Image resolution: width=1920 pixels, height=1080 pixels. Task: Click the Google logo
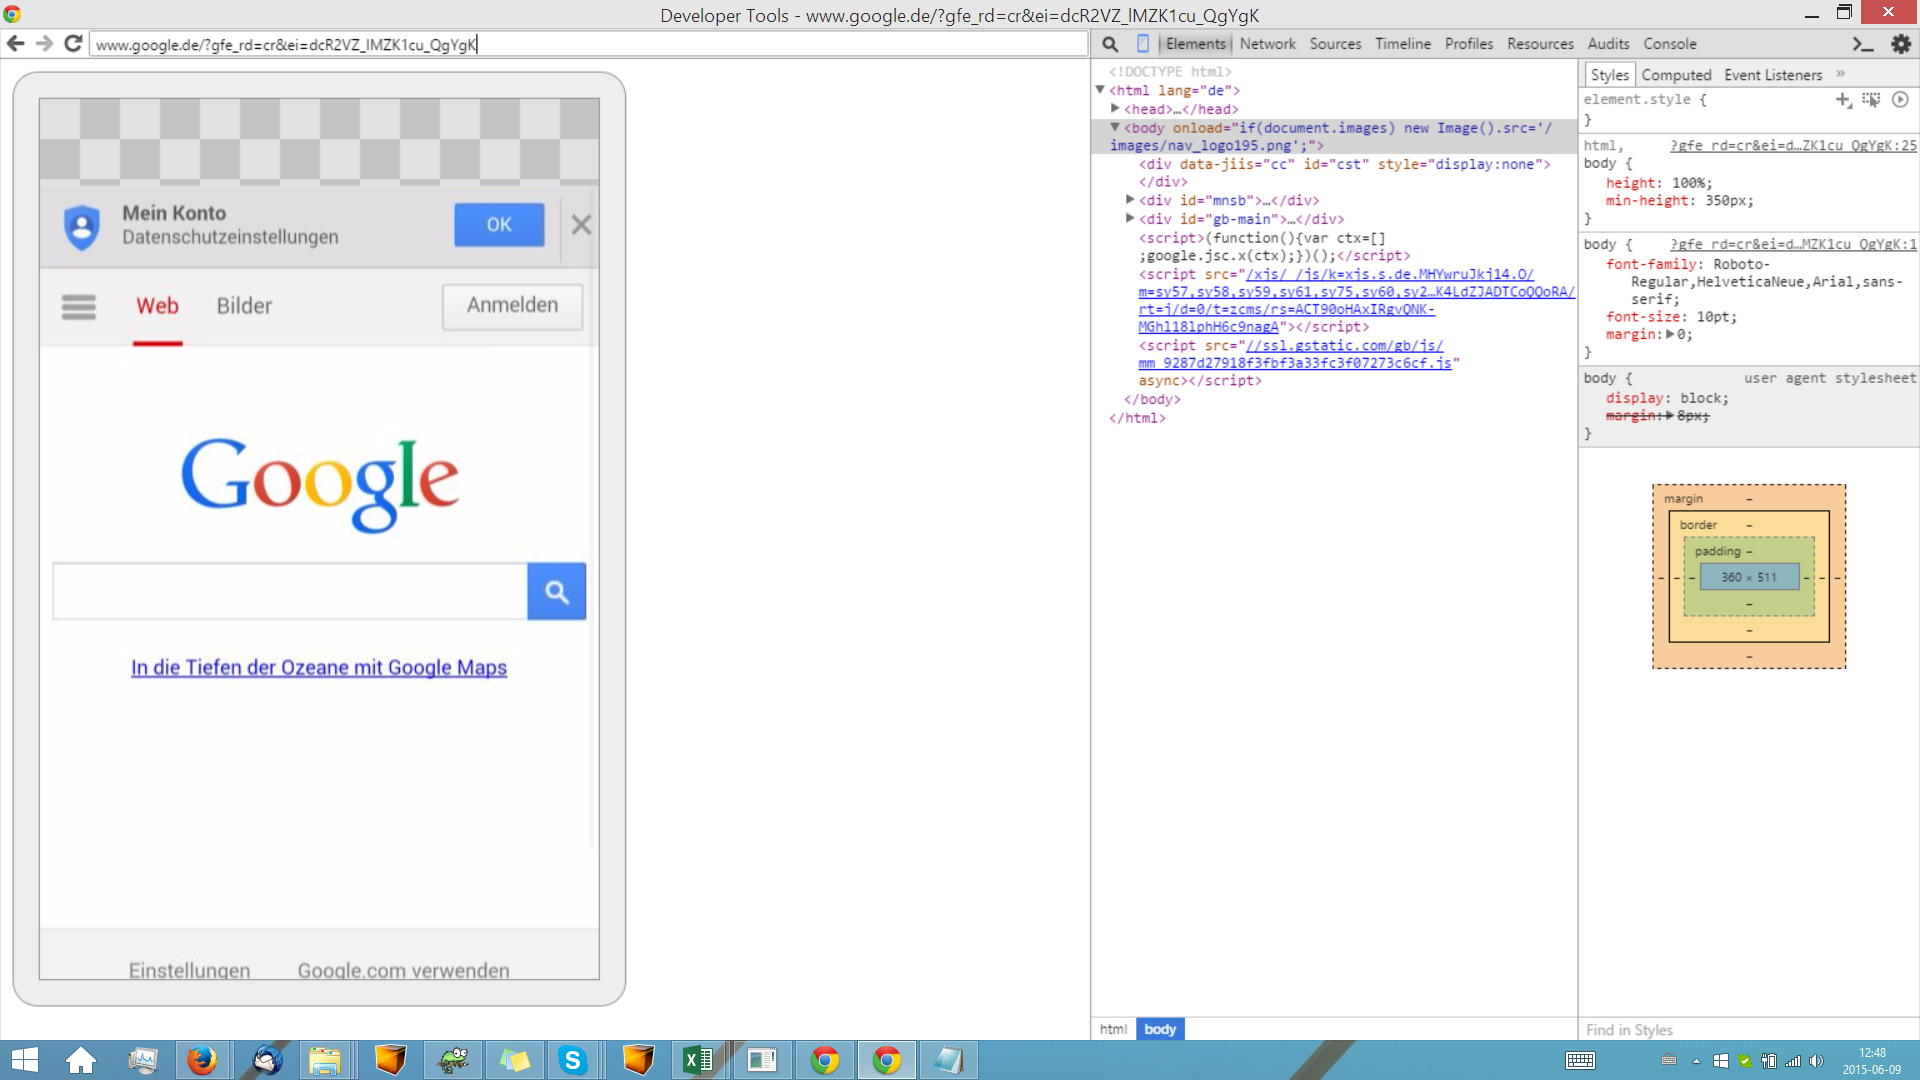click(x=319, y=484)
